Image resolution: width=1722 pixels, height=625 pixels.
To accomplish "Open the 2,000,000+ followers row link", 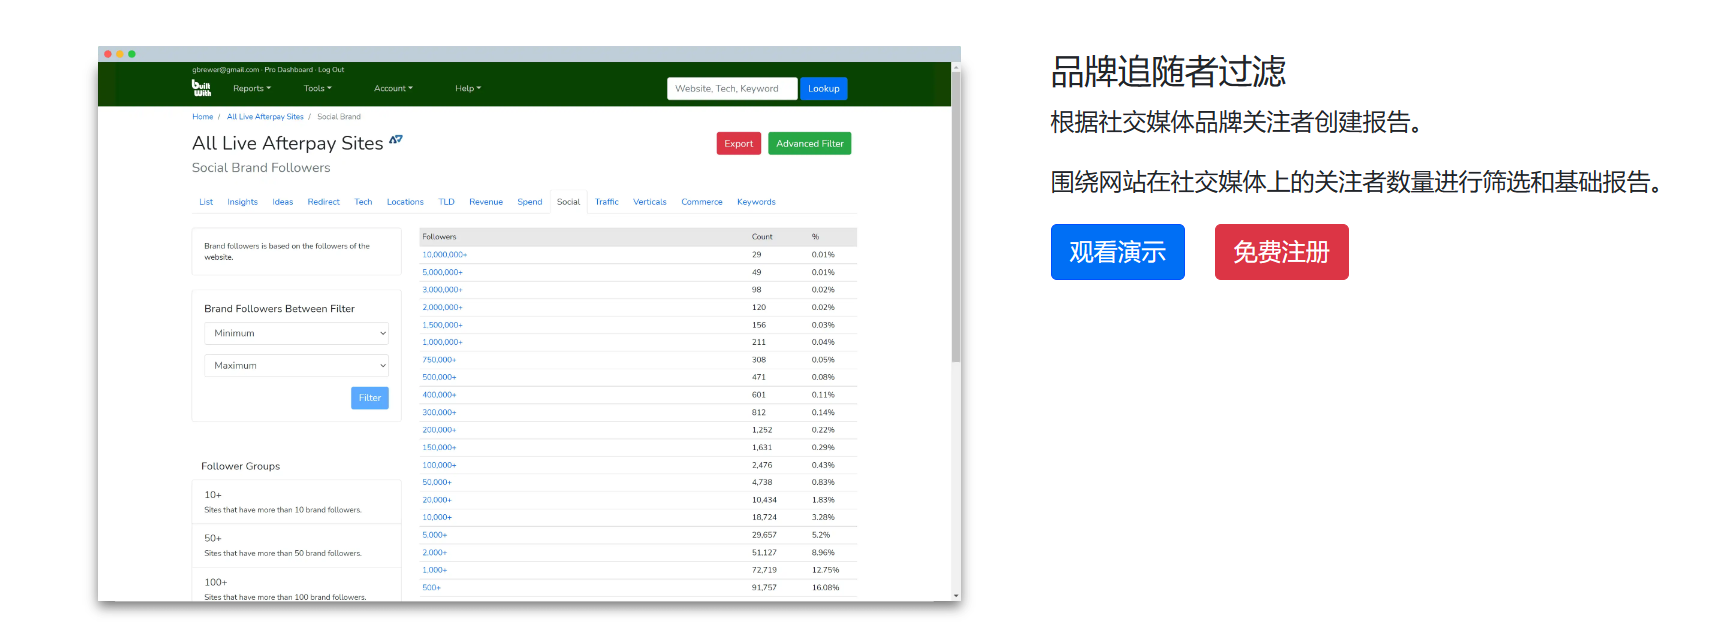I will [x=442, y=307].
